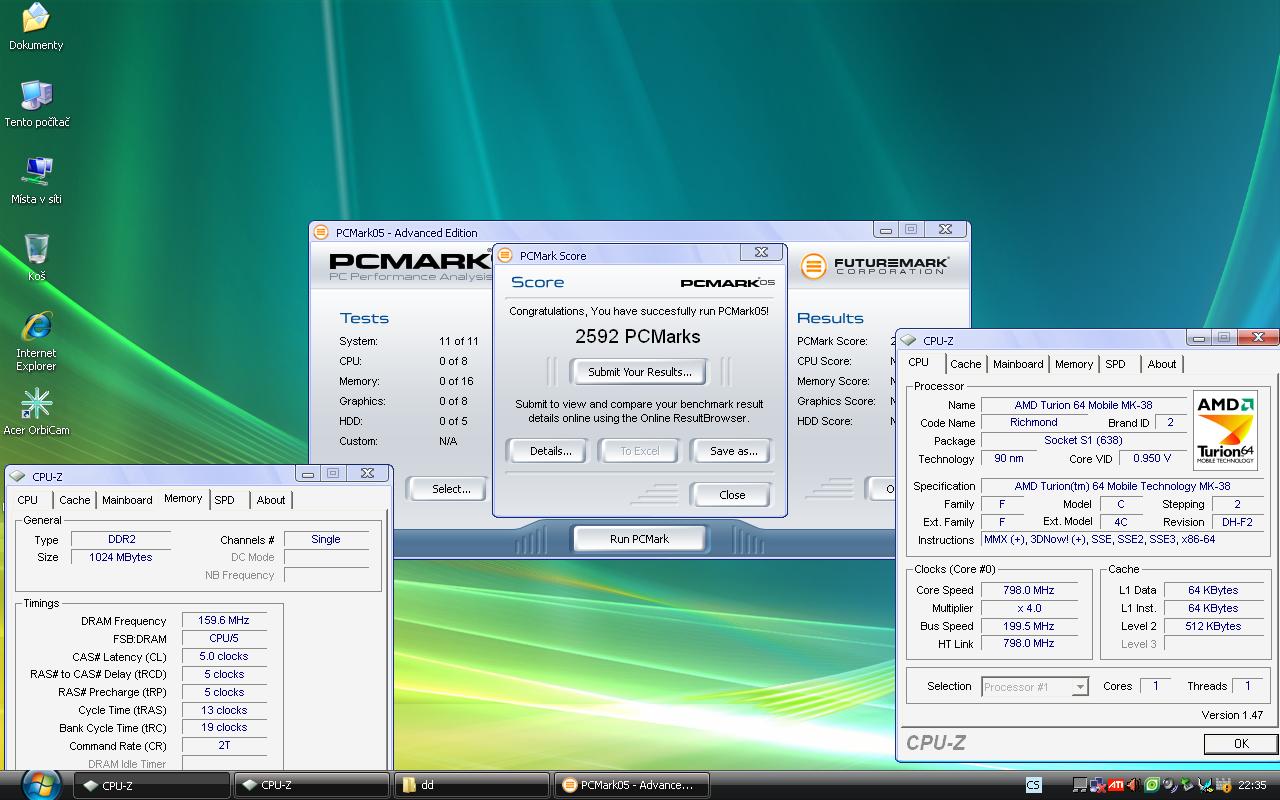Open the Memory tab in right CPU-Z window

(1073, 364)
